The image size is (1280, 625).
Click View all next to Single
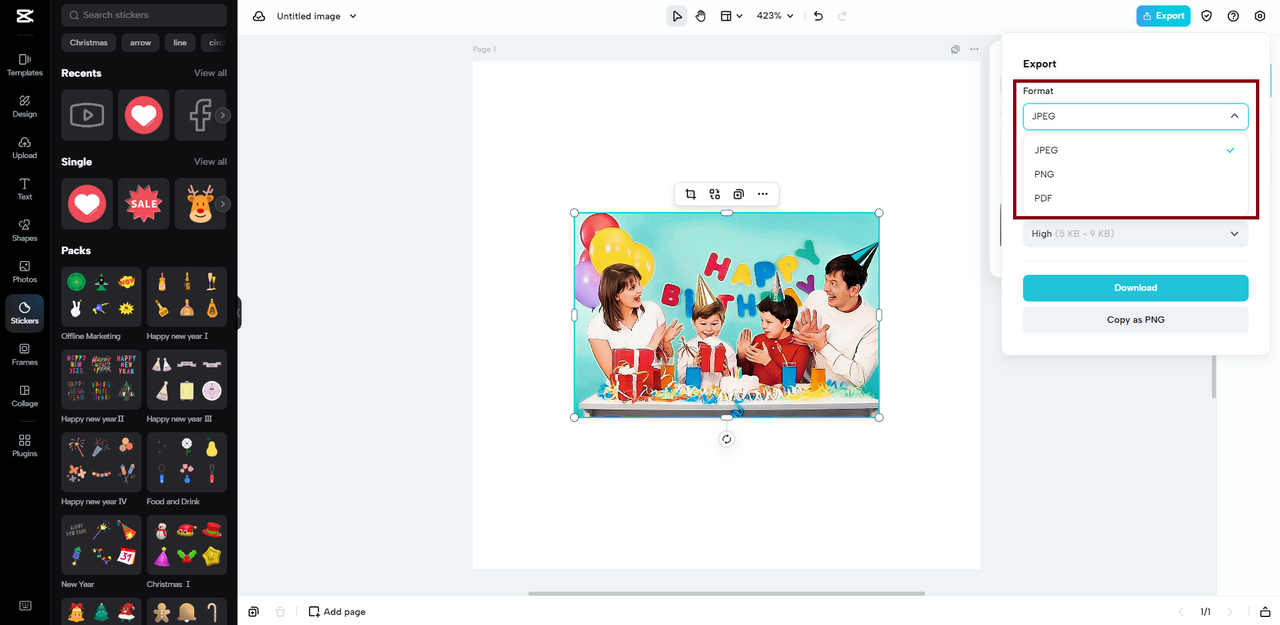click(x=210, y=162)
